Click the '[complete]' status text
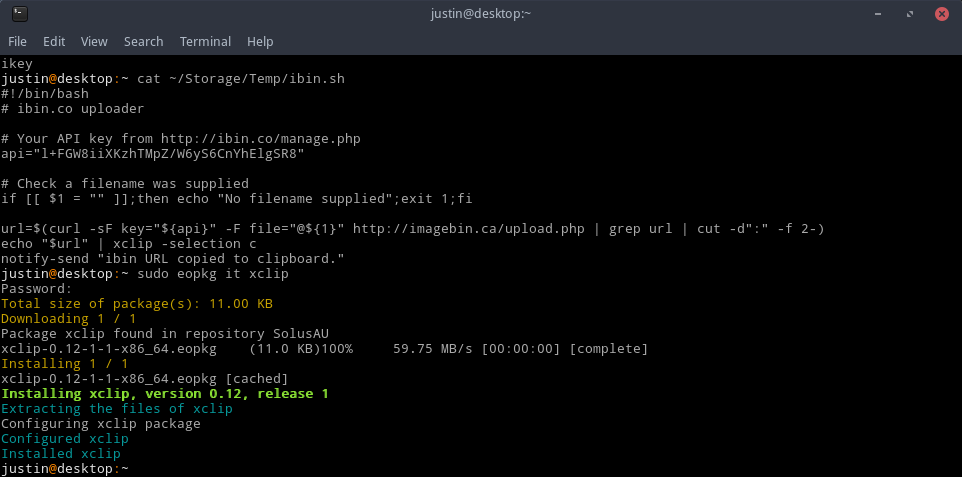The image size is (962, 477). tap(609, 349)
